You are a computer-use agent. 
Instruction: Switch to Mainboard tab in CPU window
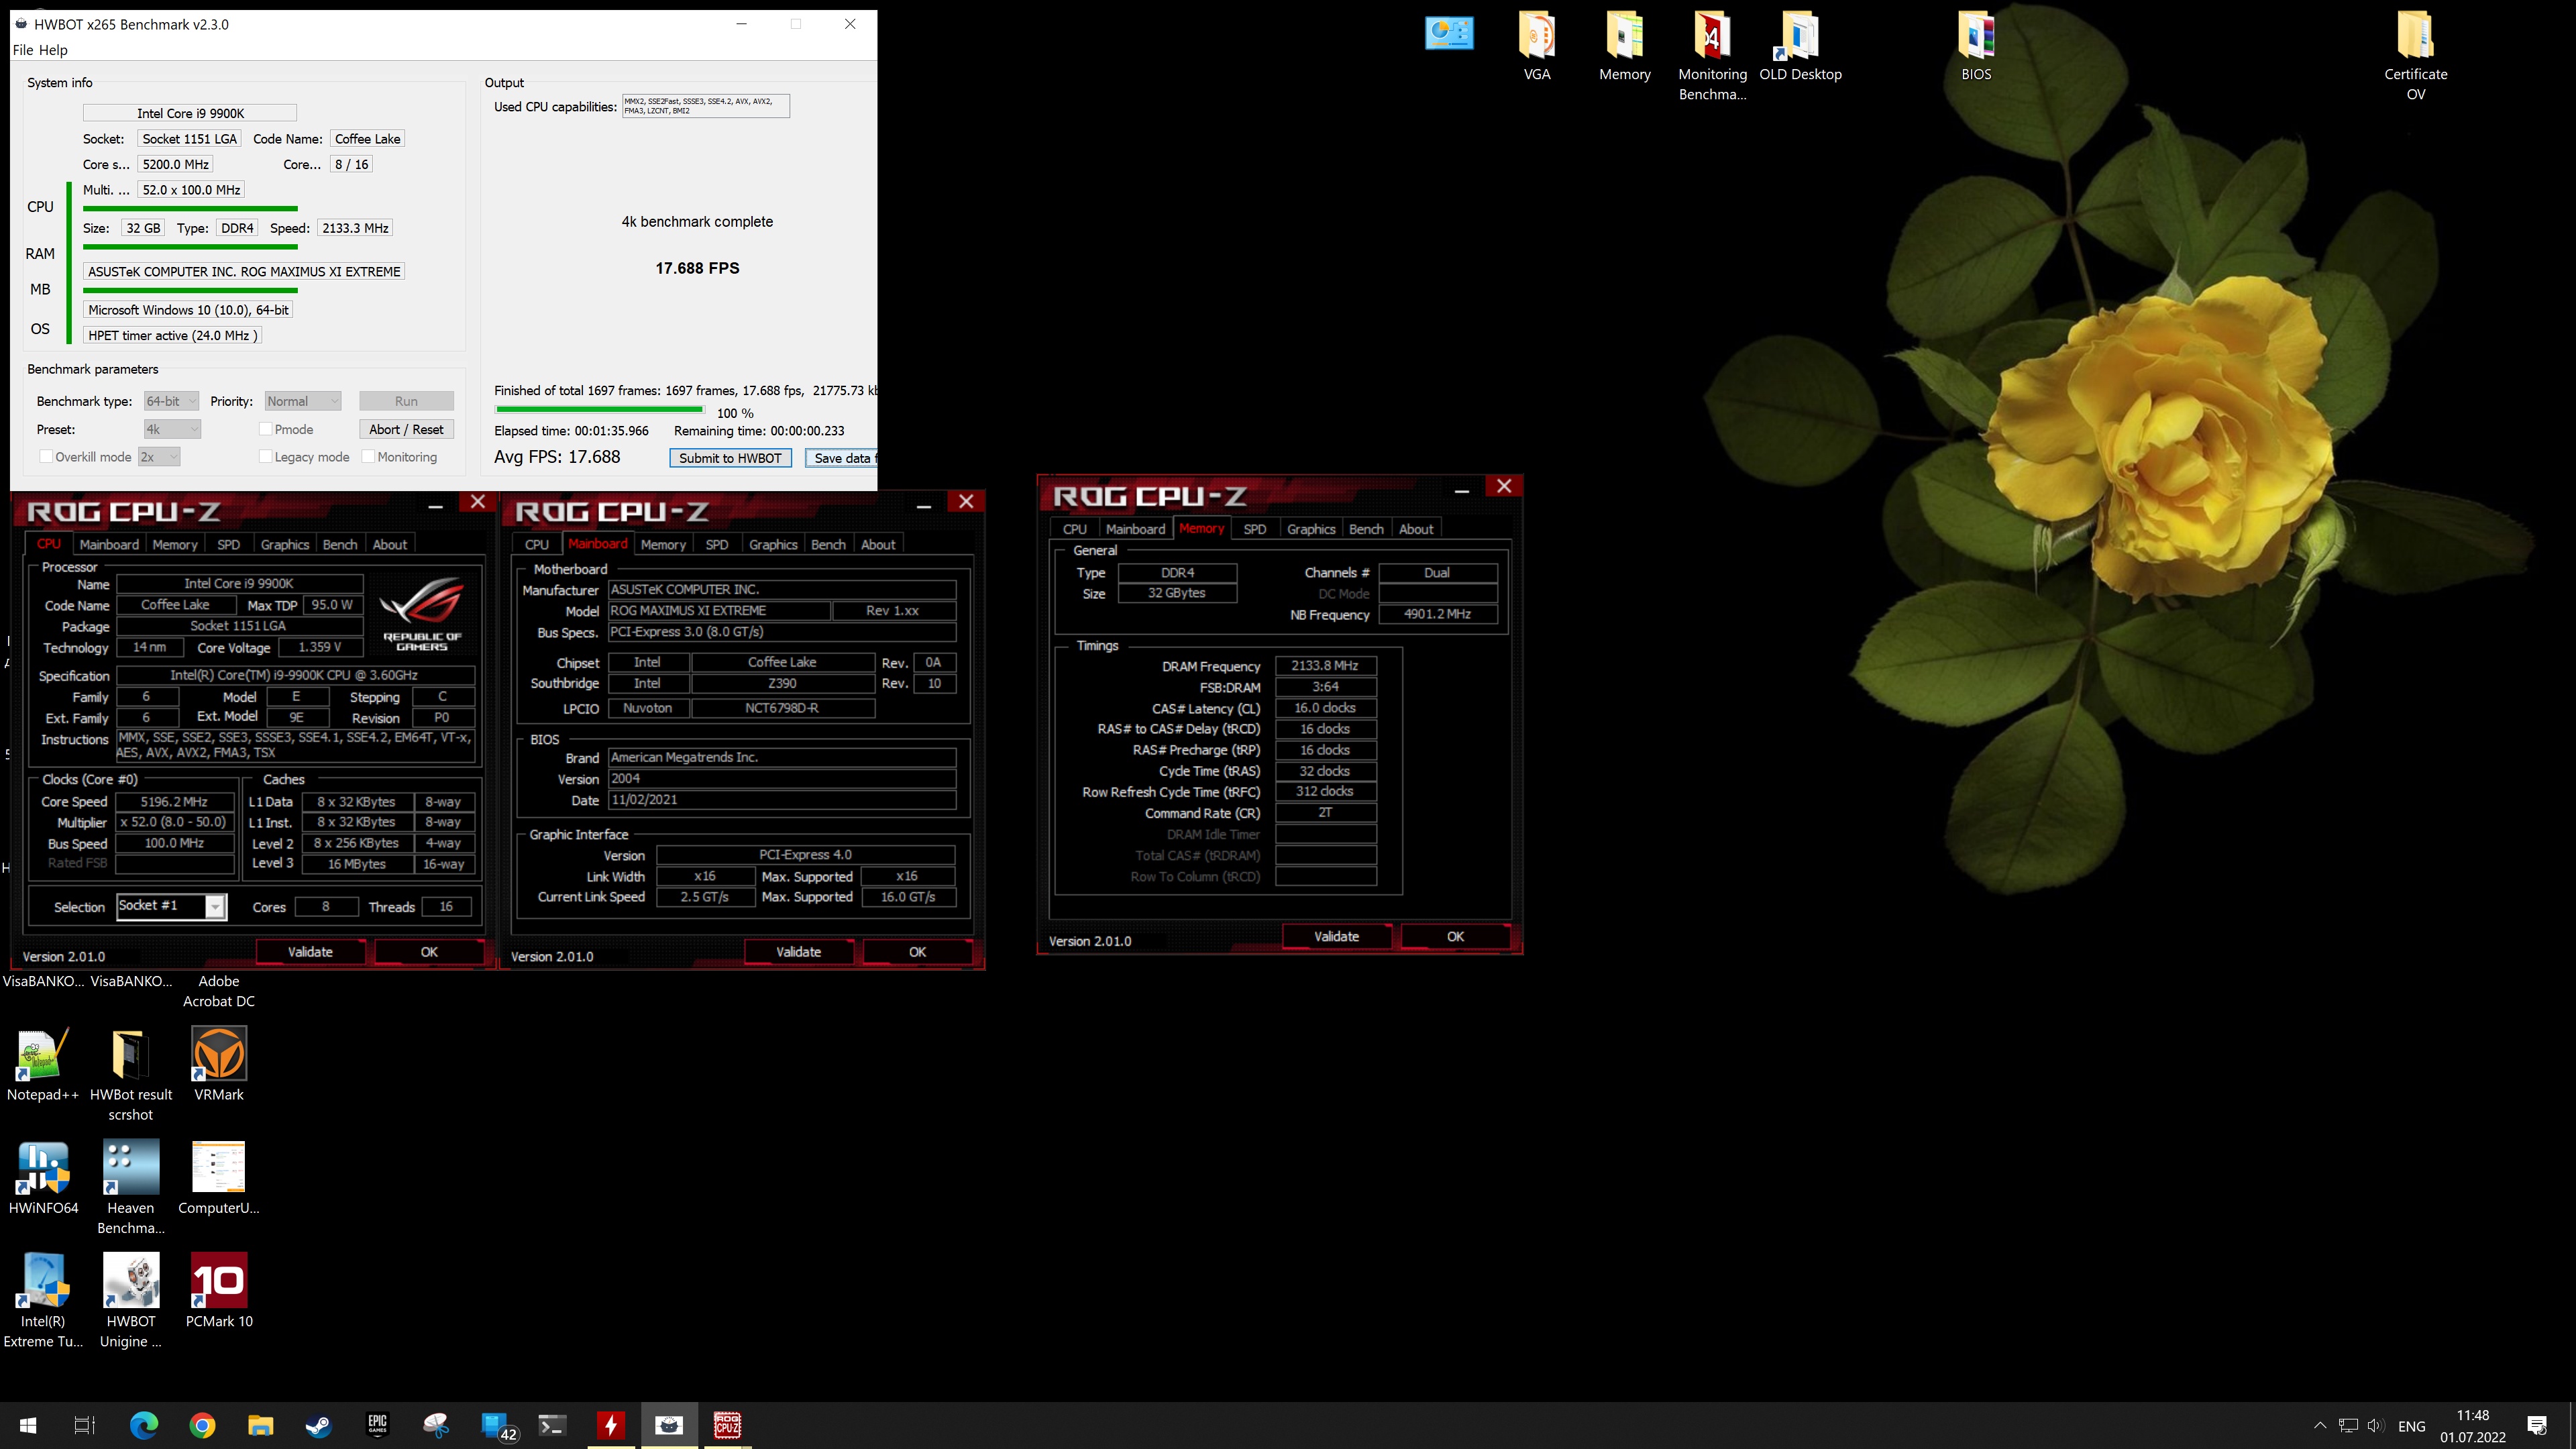(x=109, y=545)
